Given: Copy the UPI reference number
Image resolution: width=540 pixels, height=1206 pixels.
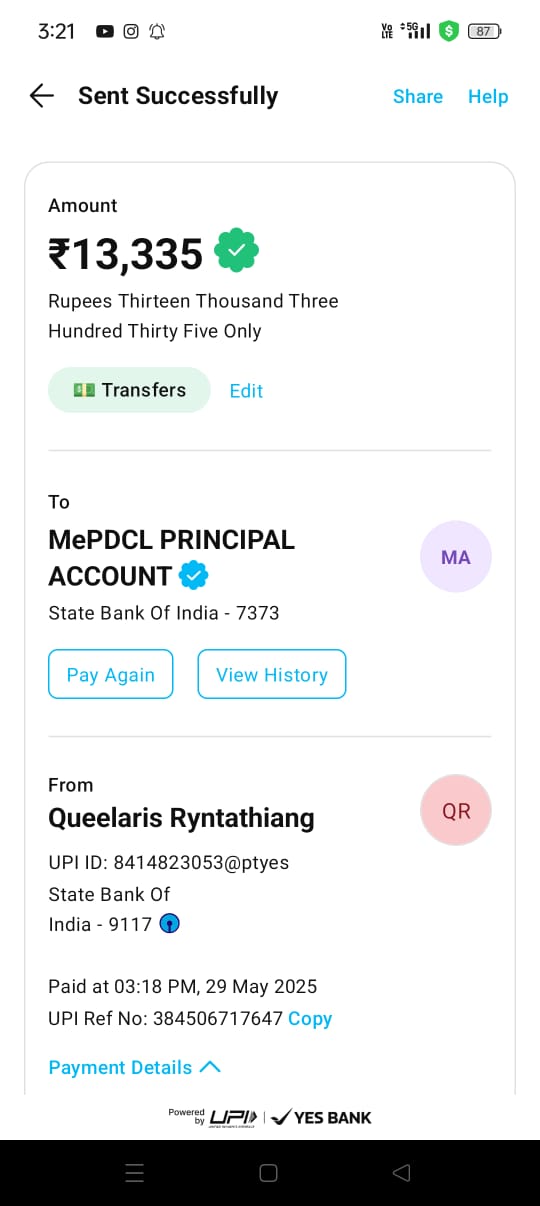Looking at the screenshot, I should point(310,1019).
